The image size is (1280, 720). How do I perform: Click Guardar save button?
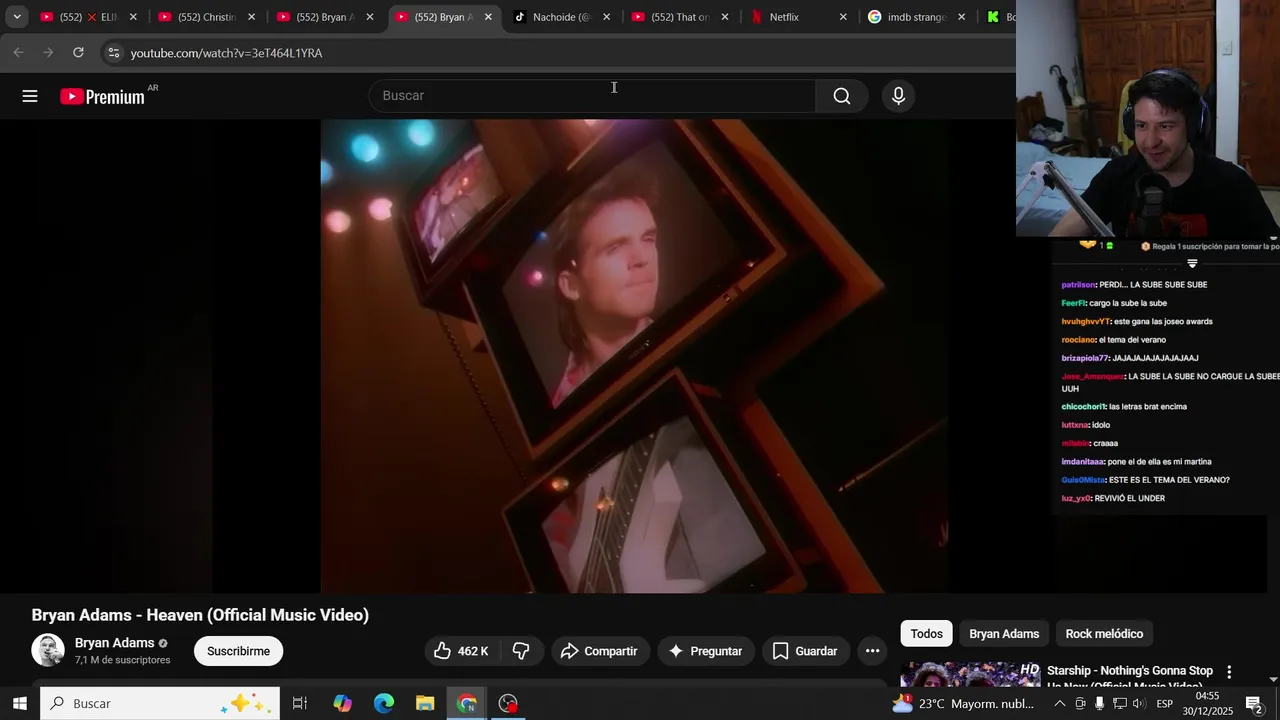coord(805,651)
